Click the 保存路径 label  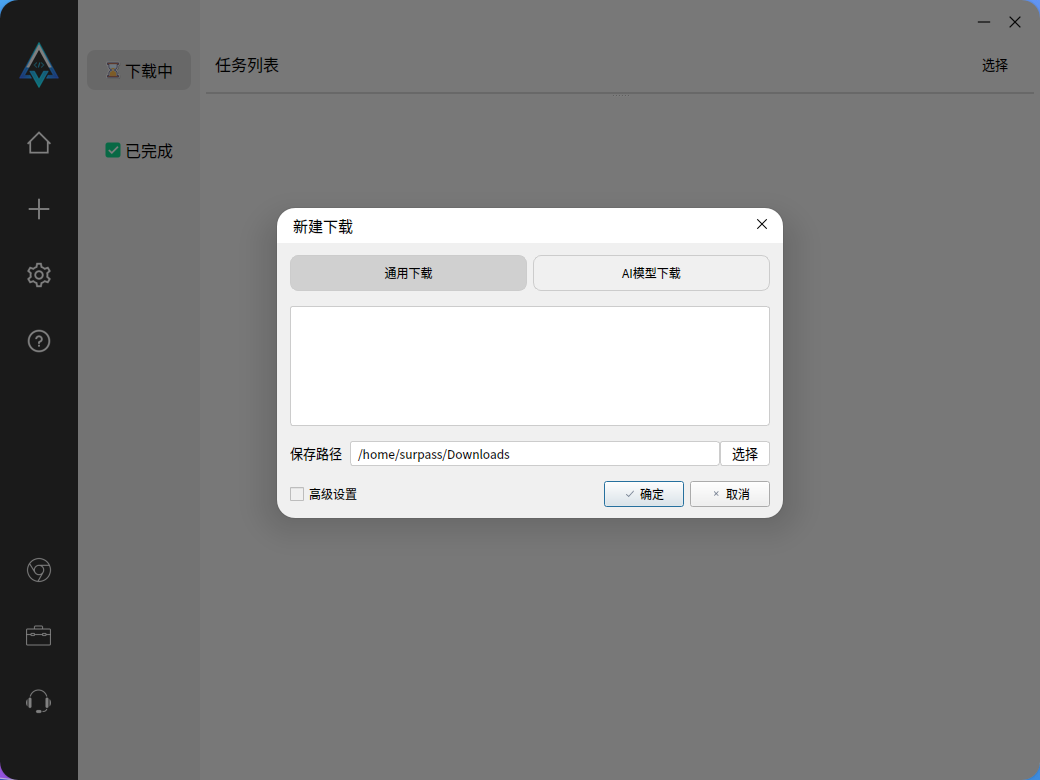tap(316, 454)
